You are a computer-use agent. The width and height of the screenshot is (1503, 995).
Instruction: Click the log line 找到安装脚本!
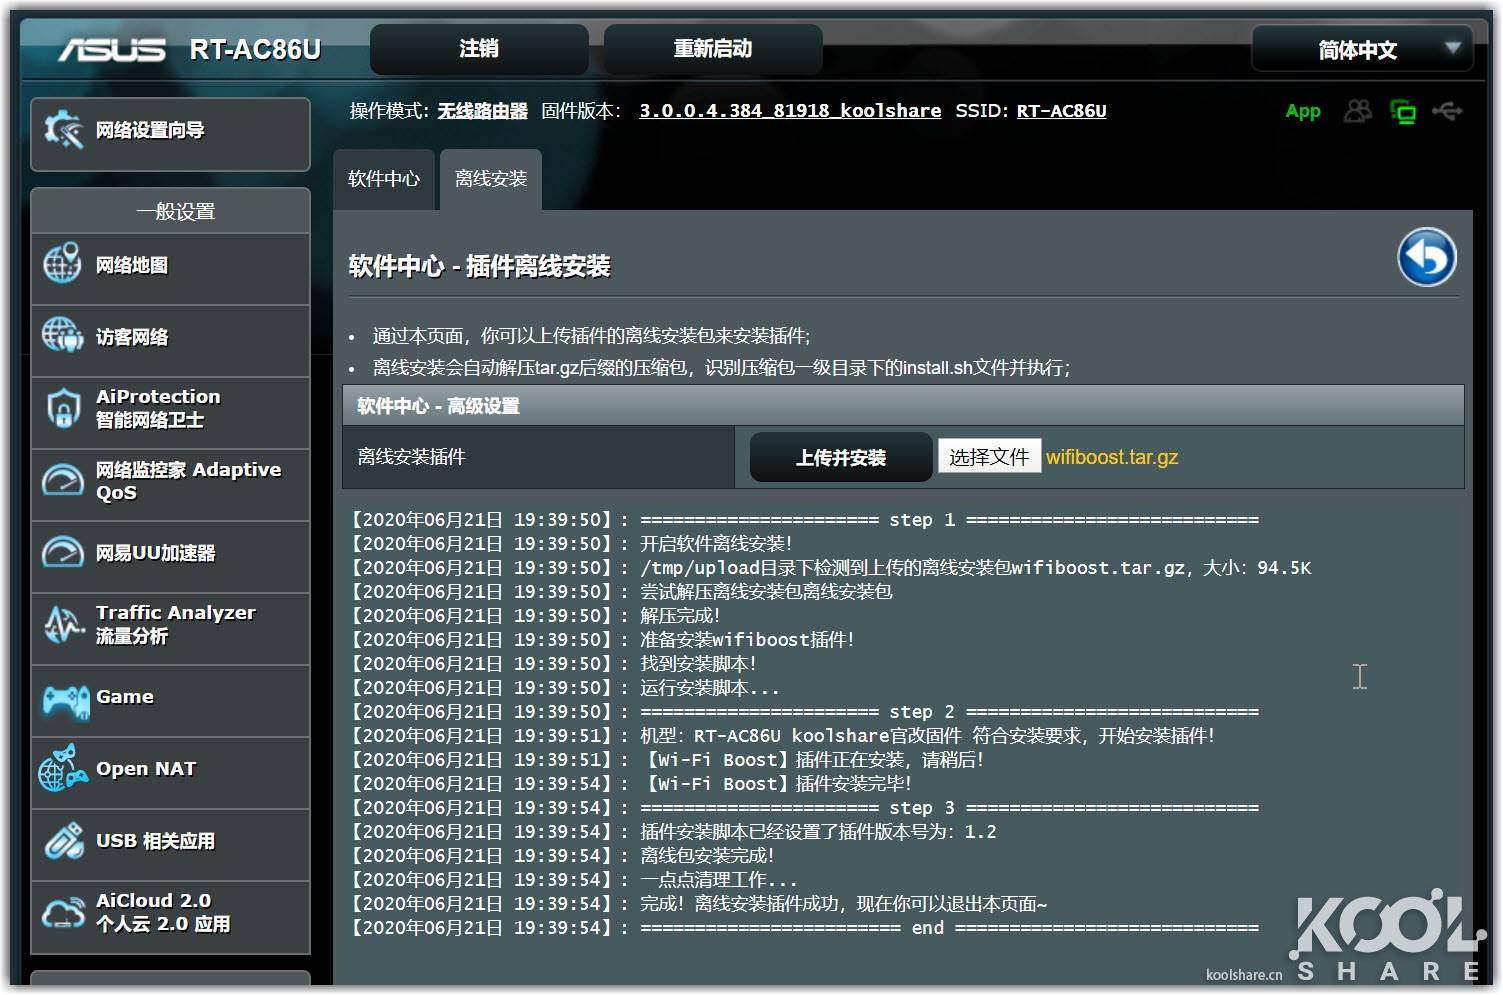(x=553, y=664)
